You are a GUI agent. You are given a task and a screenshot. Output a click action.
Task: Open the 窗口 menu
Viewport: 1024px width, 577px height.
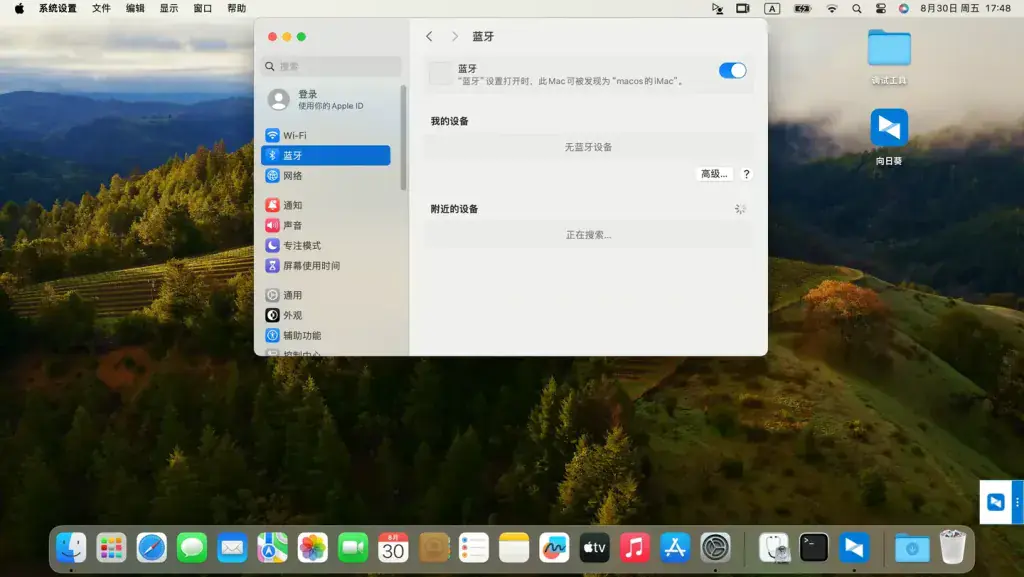[202, 8]
